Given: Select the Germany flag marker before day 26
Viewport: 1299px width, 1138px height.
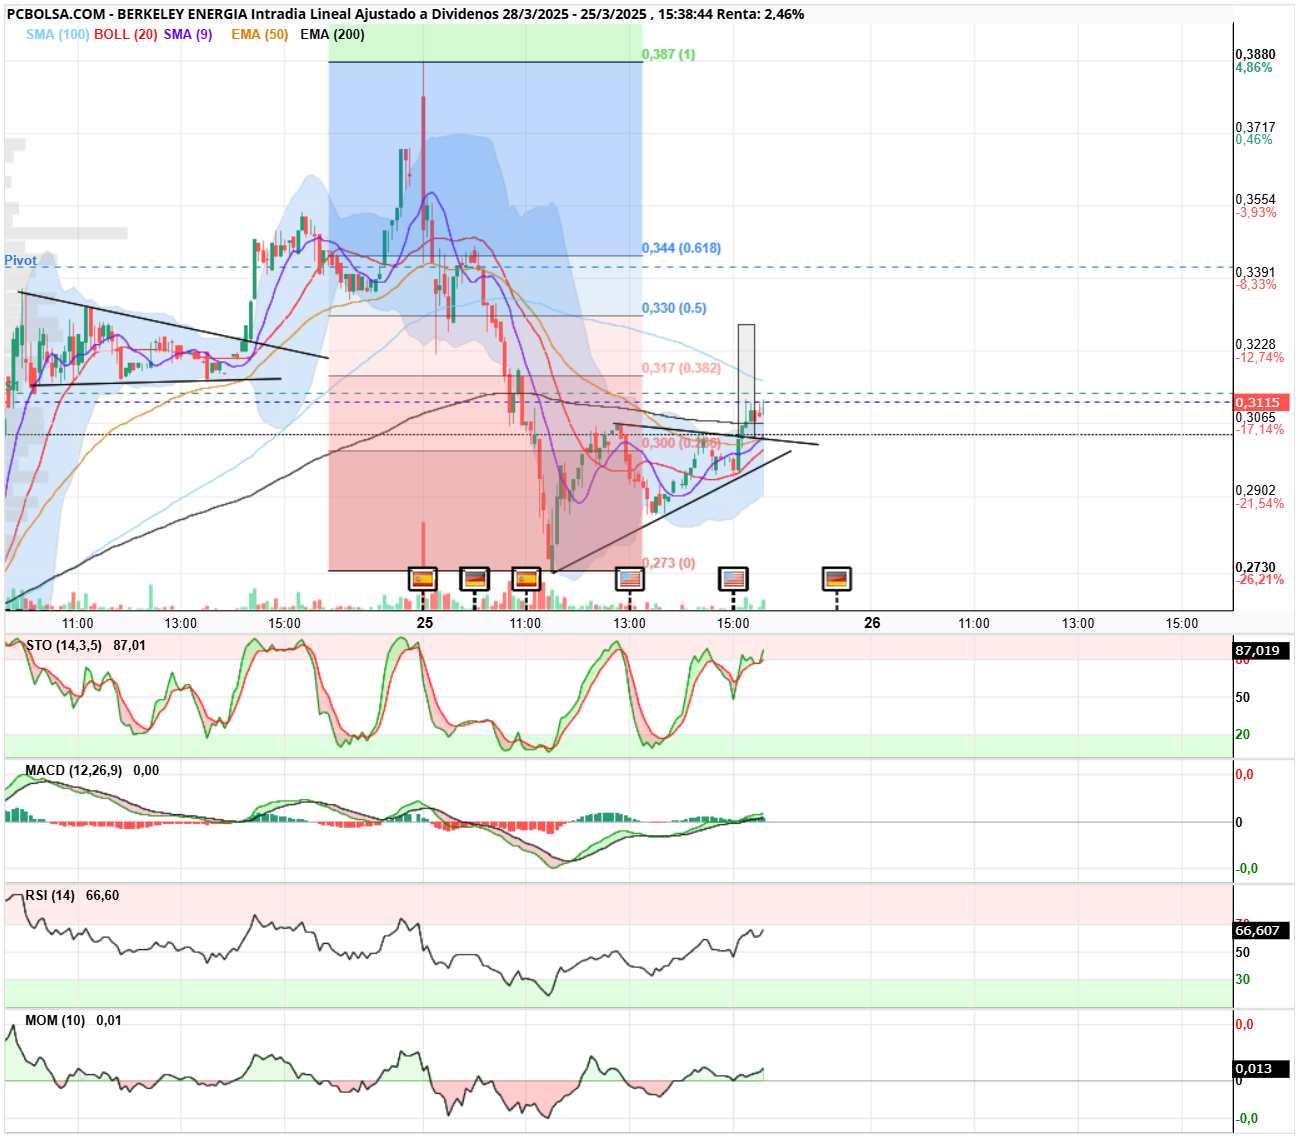Looking at the screenshot, I should point(837,579).
